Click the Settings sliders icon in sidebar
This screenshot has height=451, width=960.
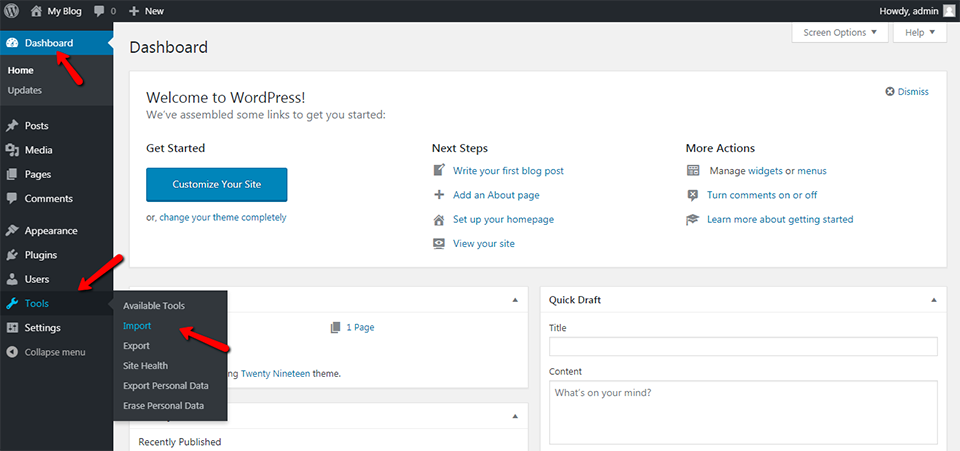point(12,328)
